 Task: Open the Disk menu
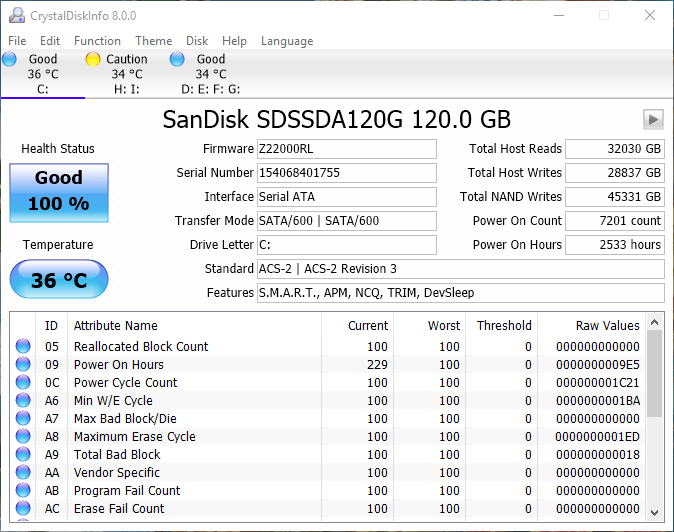(197, 41)
